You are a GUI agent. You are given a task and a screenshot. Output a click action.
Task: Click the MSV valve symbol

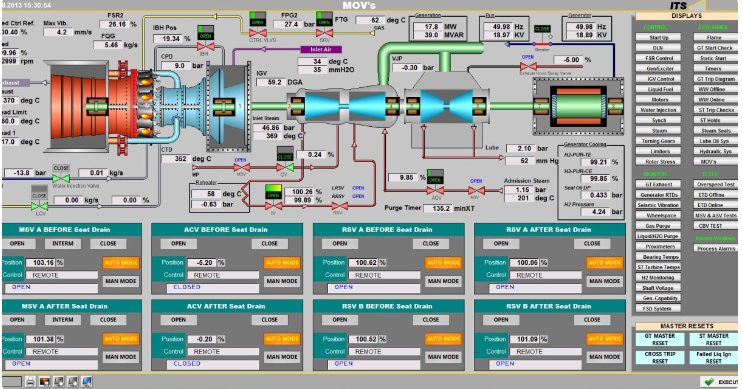tap(241, 168)
